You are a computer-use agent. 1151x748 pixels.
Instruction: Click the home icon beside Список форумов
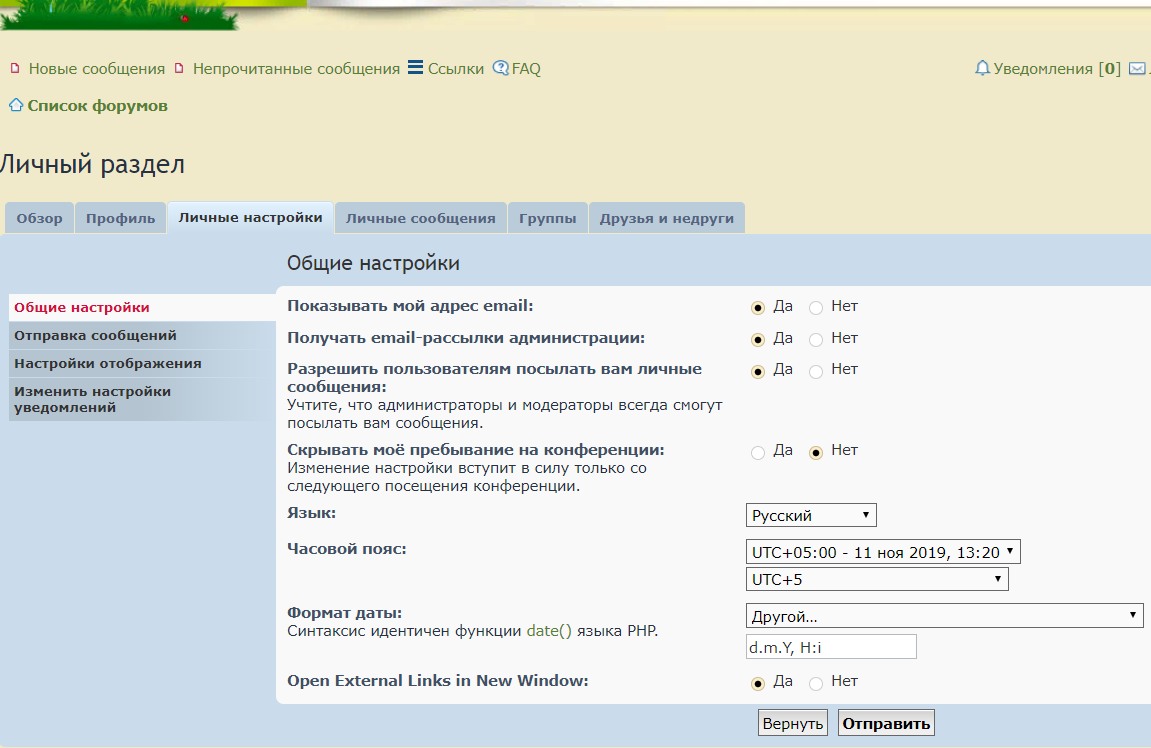point(16,105)
